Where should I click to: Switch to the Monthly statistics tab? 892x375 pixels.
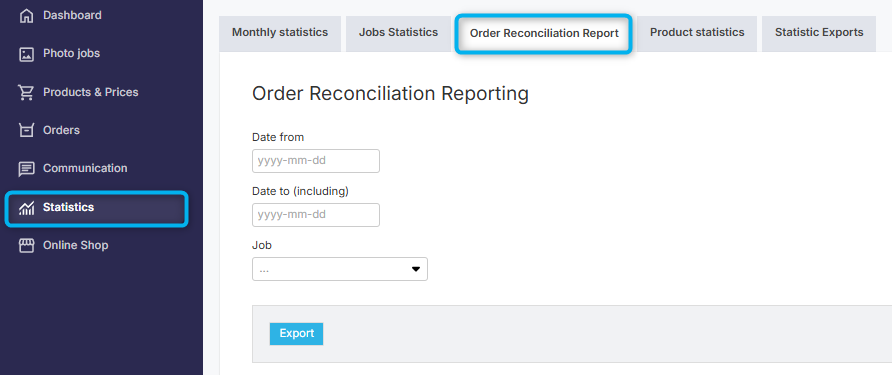[x=280, y=34]
